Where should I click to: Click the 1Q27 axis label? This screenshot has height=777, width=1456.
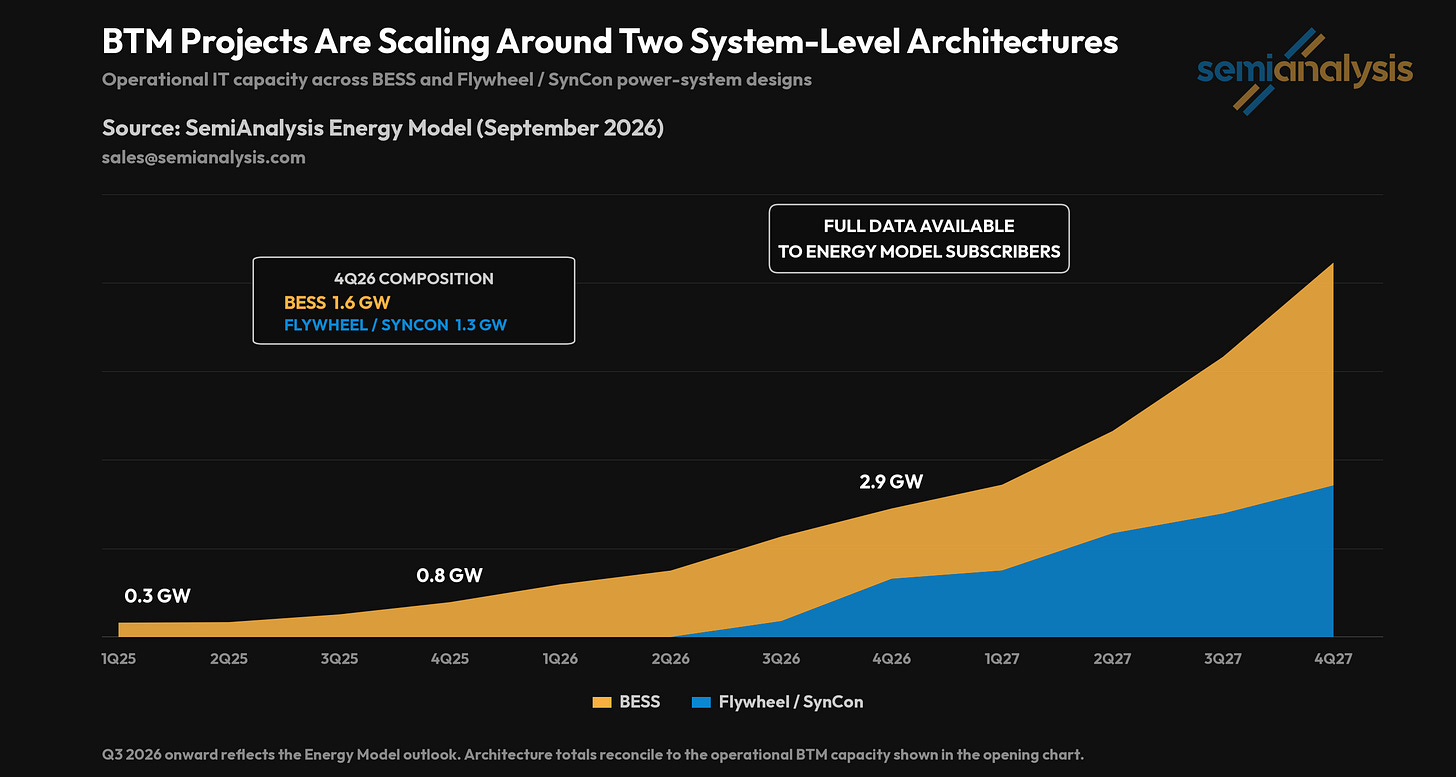[x=1002, y=659]
